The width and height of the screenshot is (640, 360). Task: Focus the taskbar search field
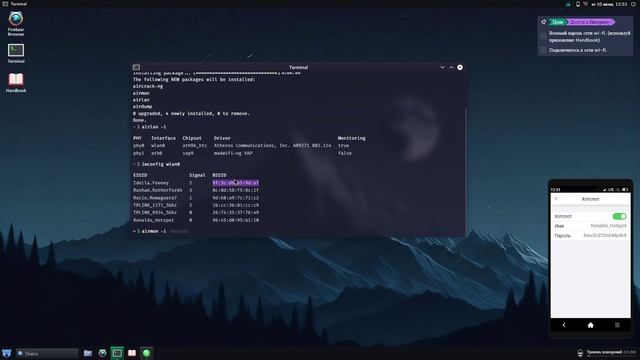click(47, 353)
